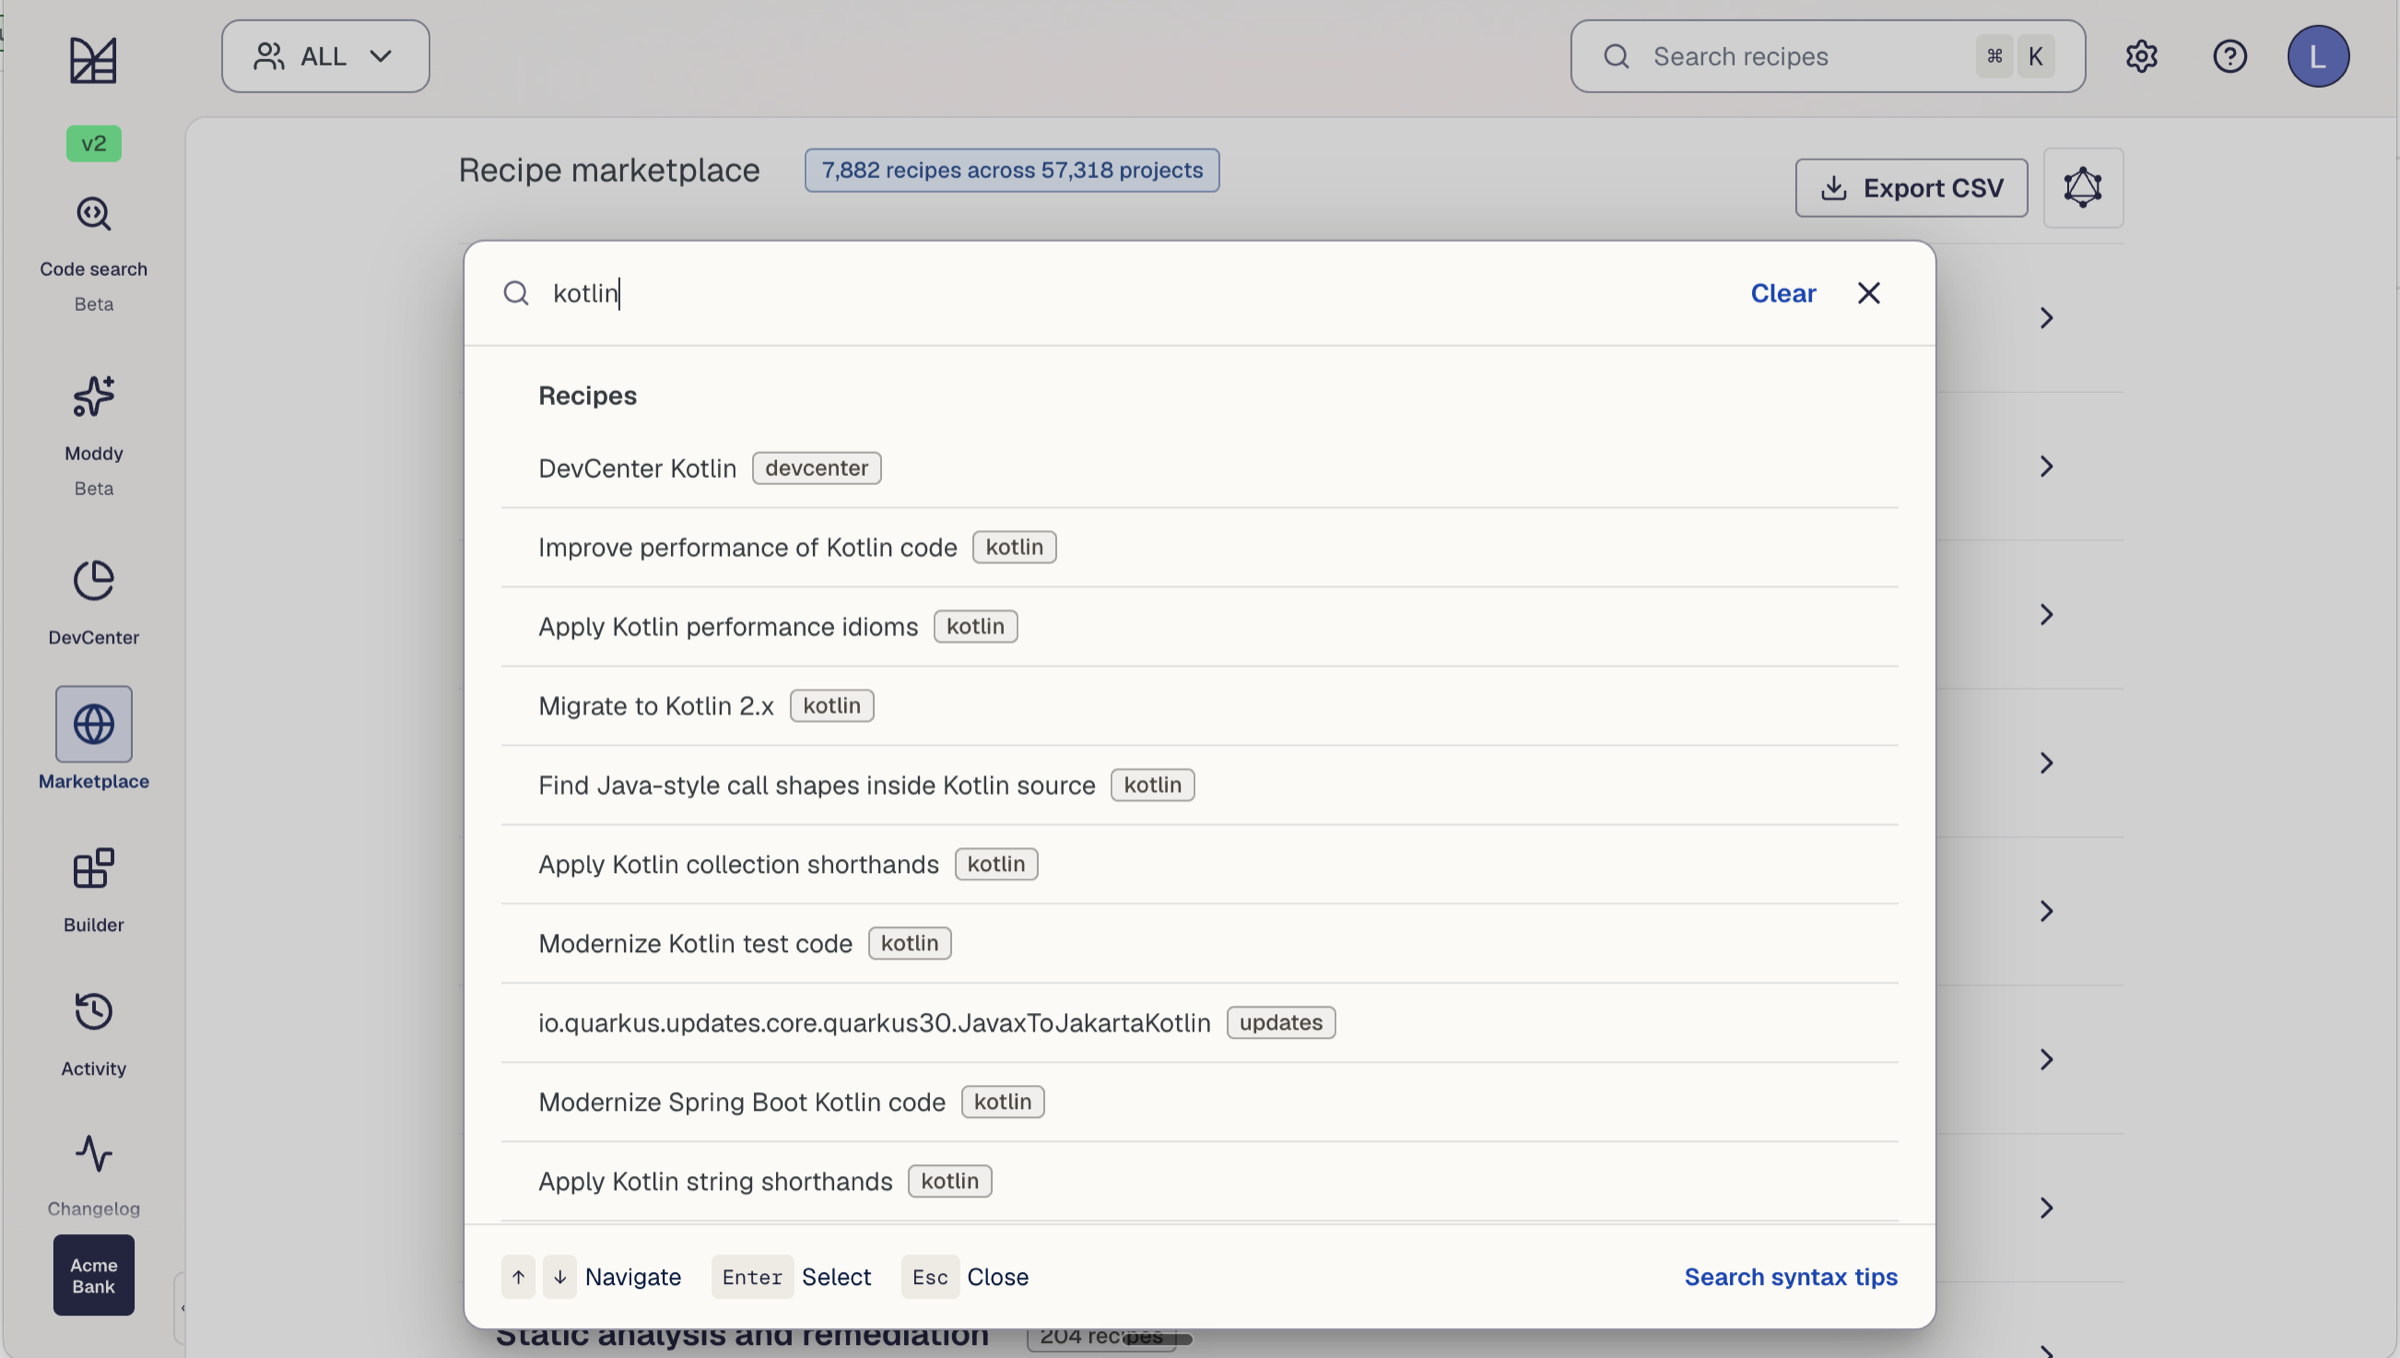Click the down arrow navigate key
This screenshot has width=2400, height=1358.
(560, 1276)
